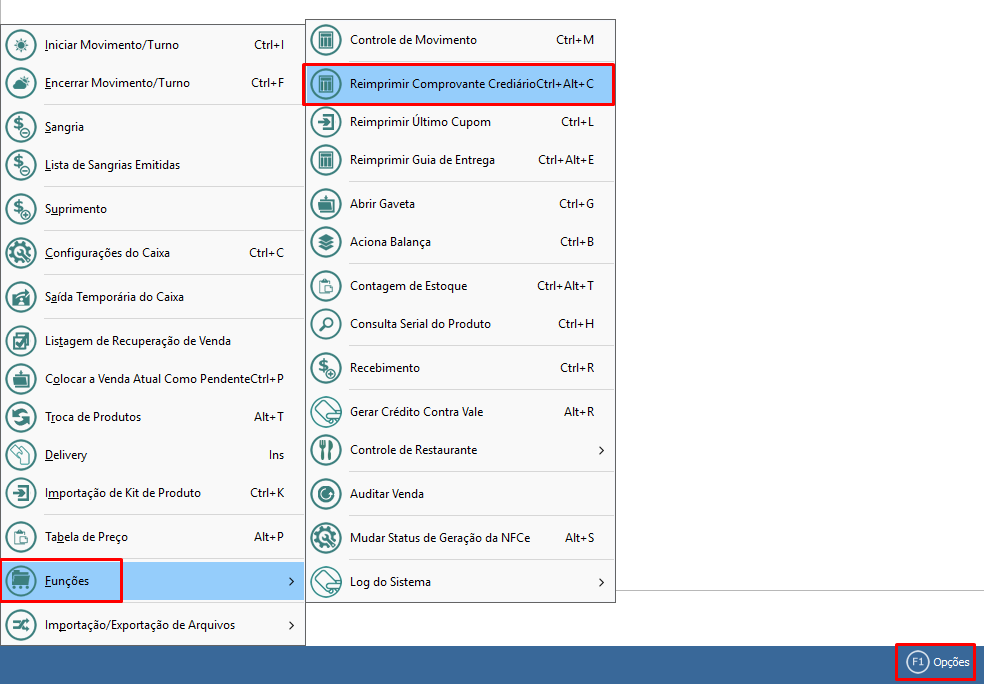Screen dimensions: 984x684
Task: Click the Configurações do Caixa gear icon
Action: [x=21, y=253]
